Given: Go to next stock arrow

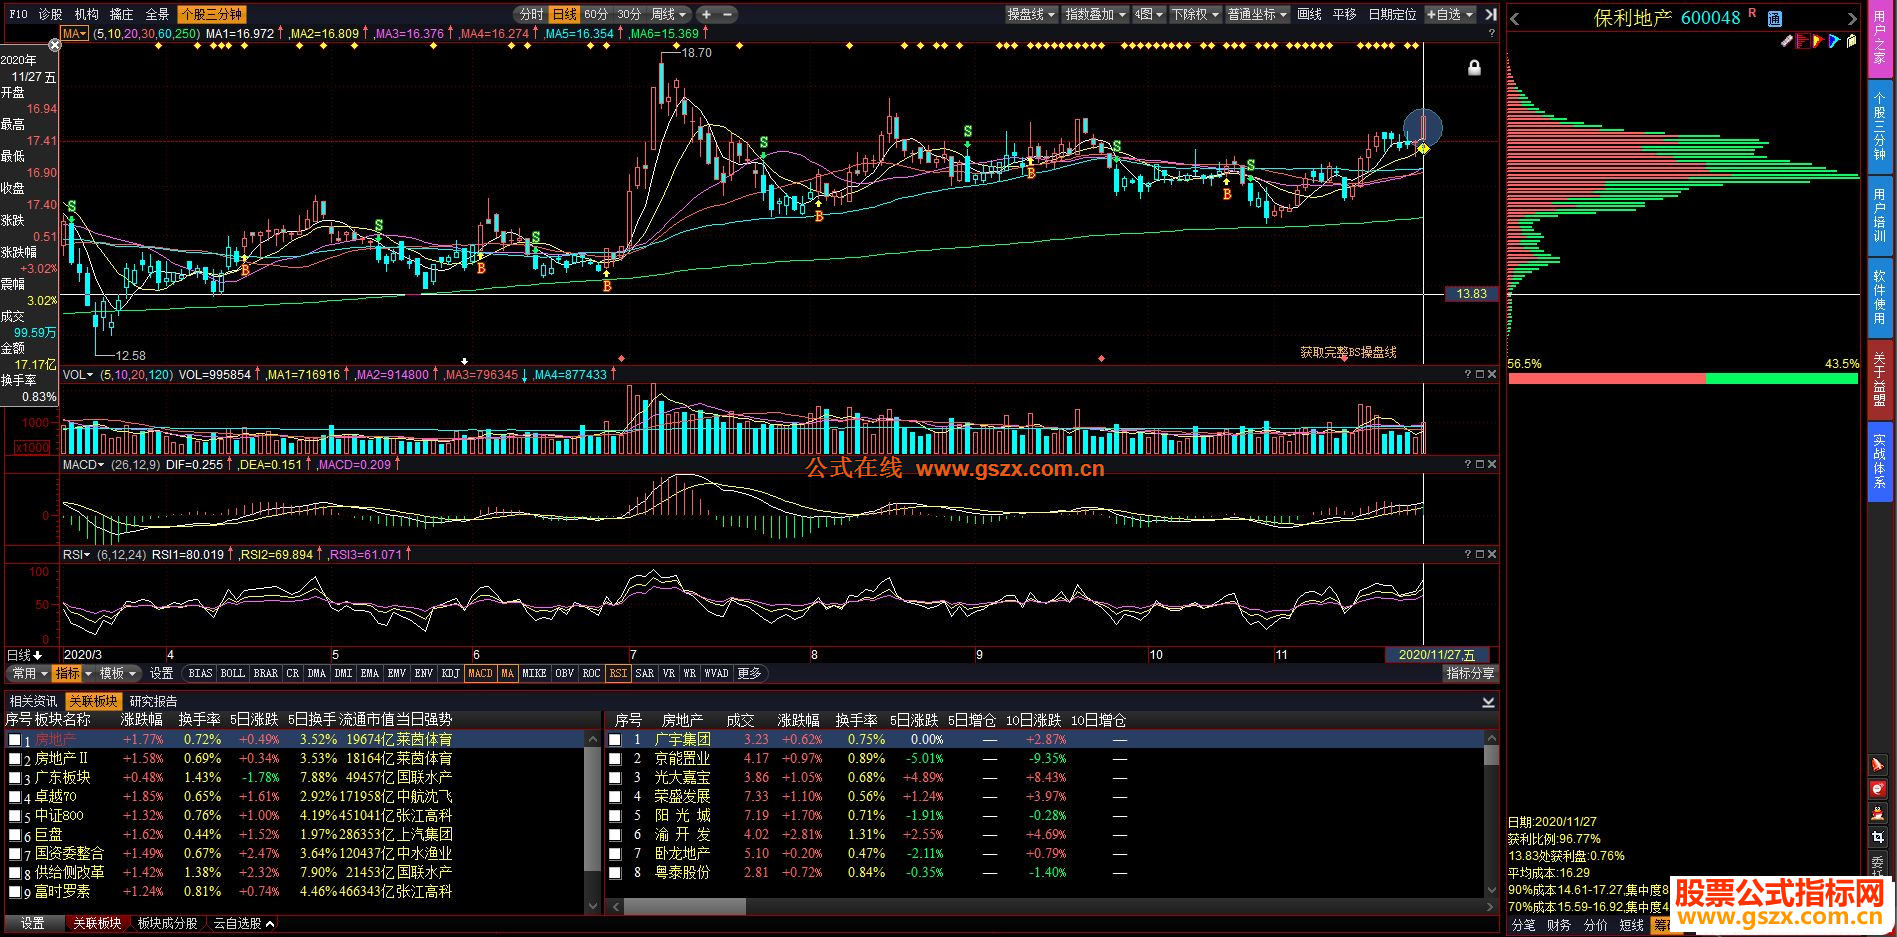Looking at the screenshot, I should pos(1851,18).
